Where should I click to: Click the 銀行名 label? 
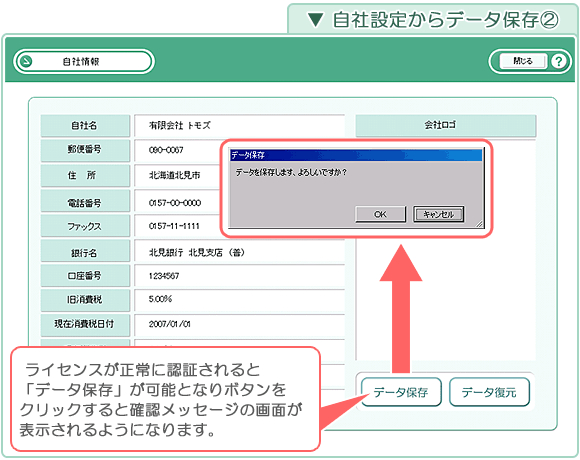(x=85, y=252)
